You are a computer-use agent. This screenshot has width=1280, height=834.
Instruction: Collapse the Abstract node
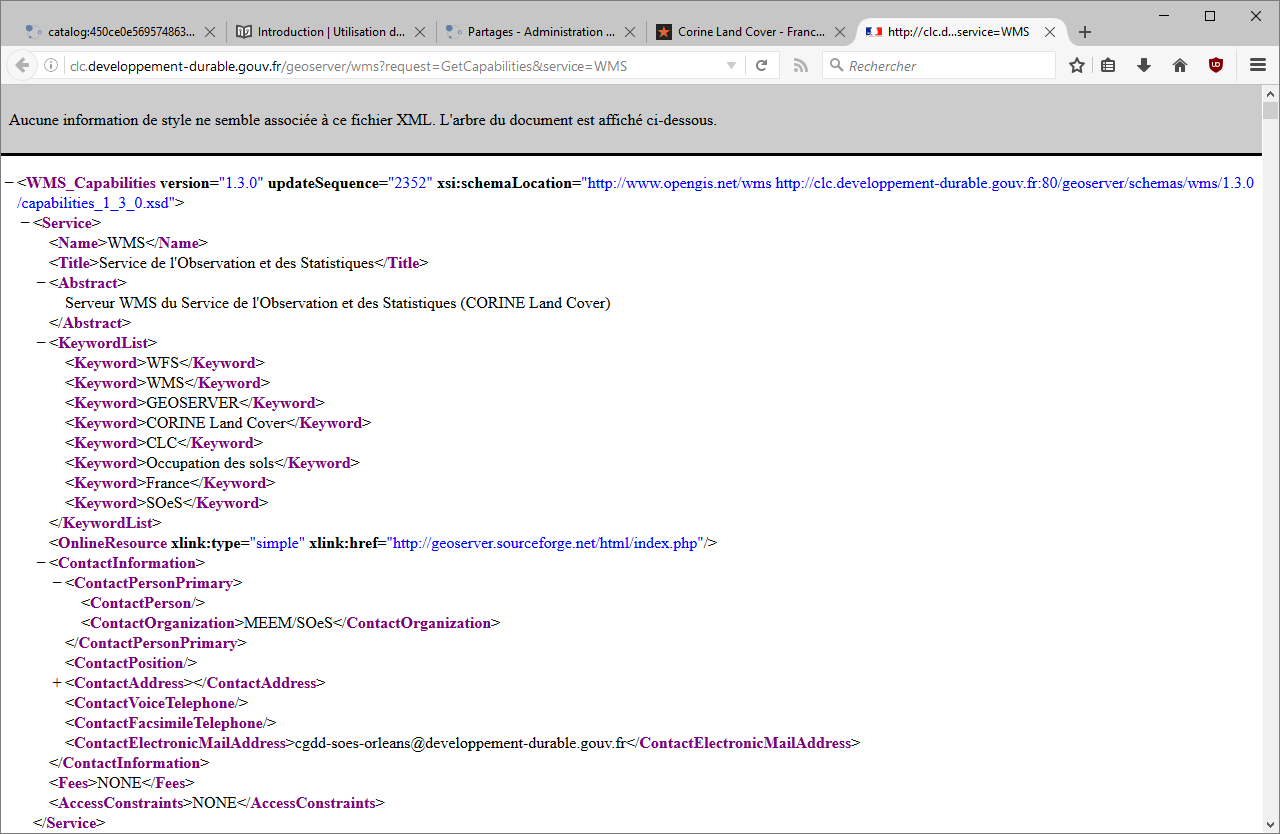pos(41,283)
